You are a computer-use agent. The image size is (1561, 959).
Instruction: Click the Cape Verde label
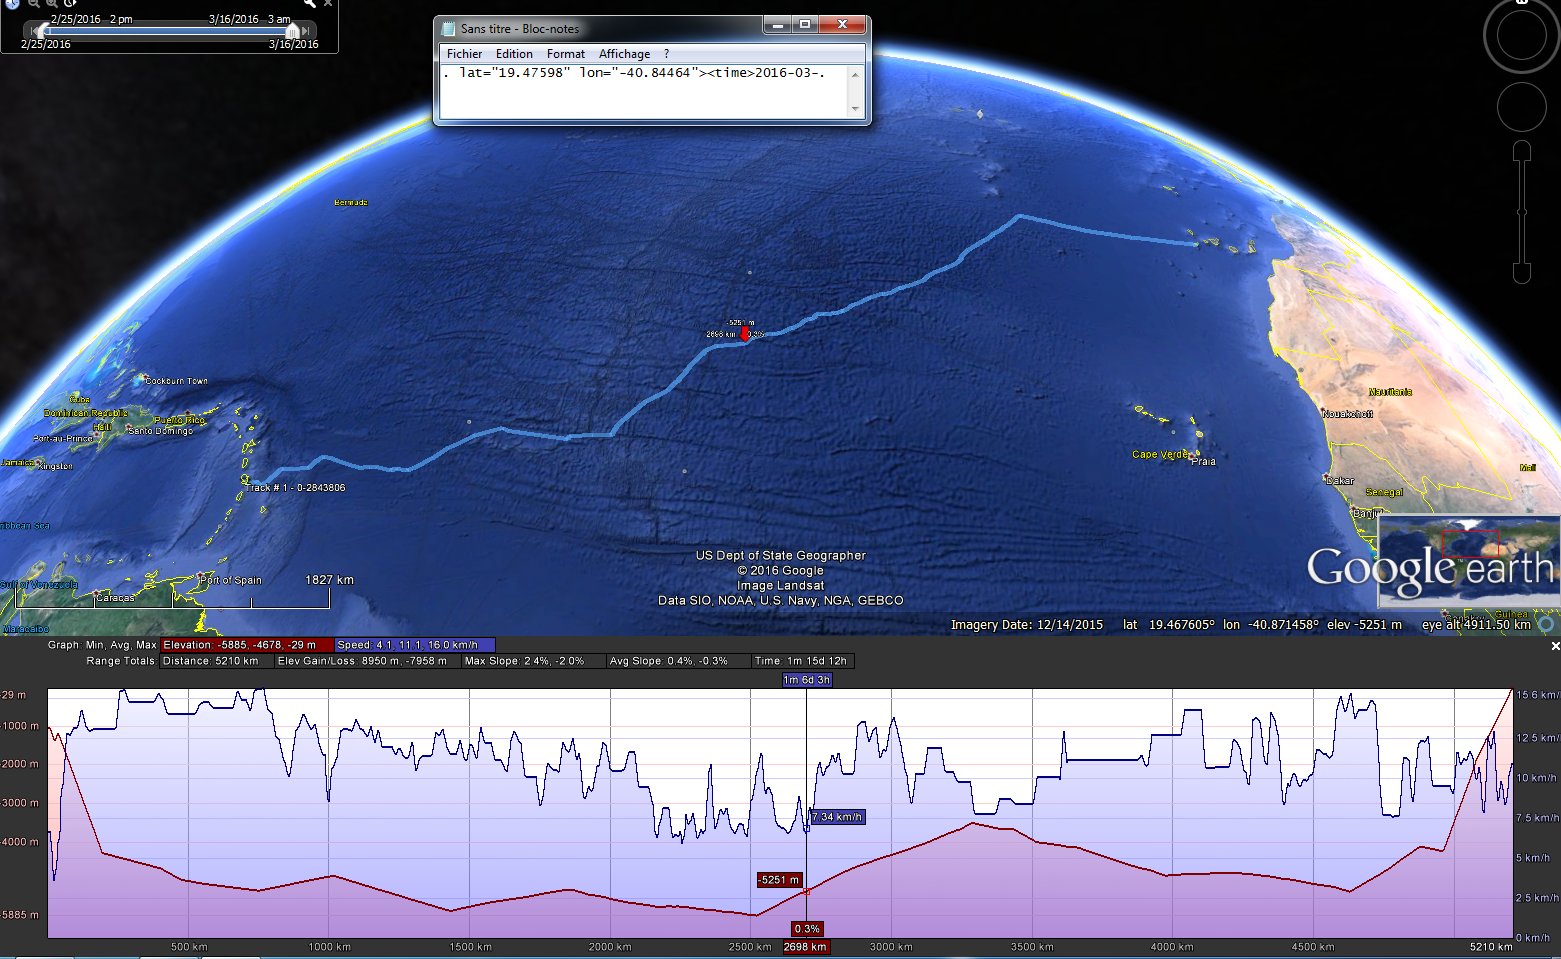(1160, 454)
